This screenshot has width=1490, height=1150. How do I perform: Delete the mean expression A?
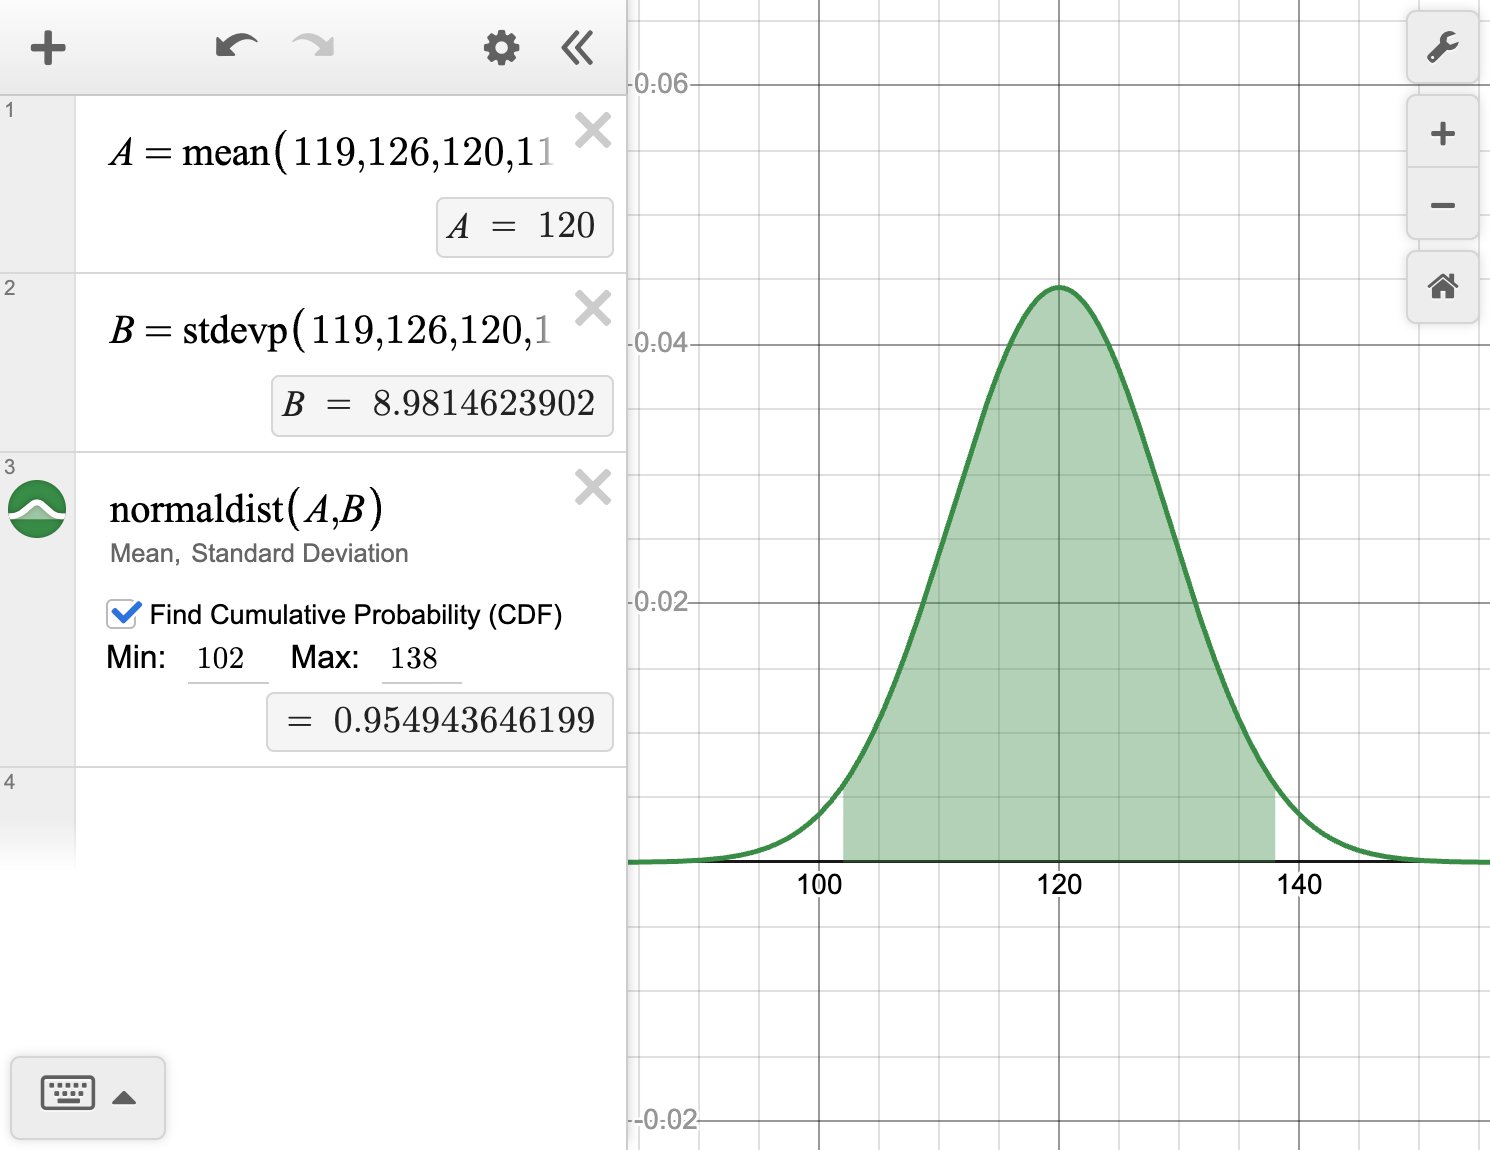coord(593,130)
